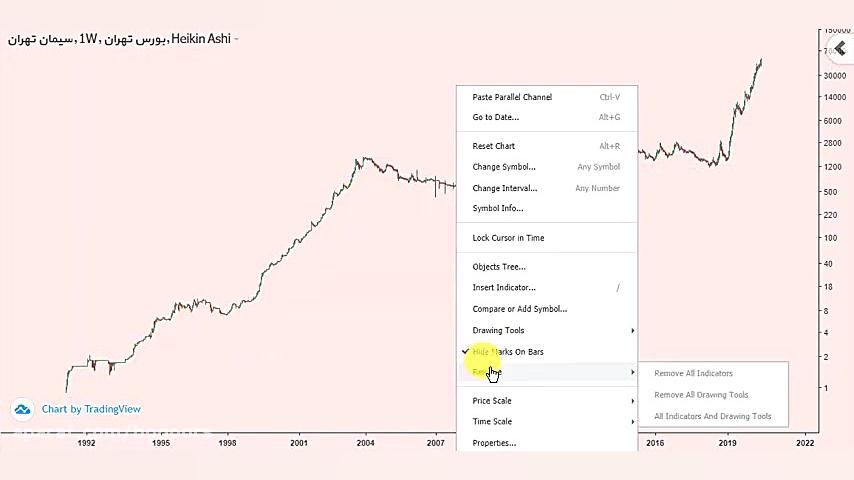Open Symbol Info from the menu
854x480 pixels.
click(x=498, y=208)
